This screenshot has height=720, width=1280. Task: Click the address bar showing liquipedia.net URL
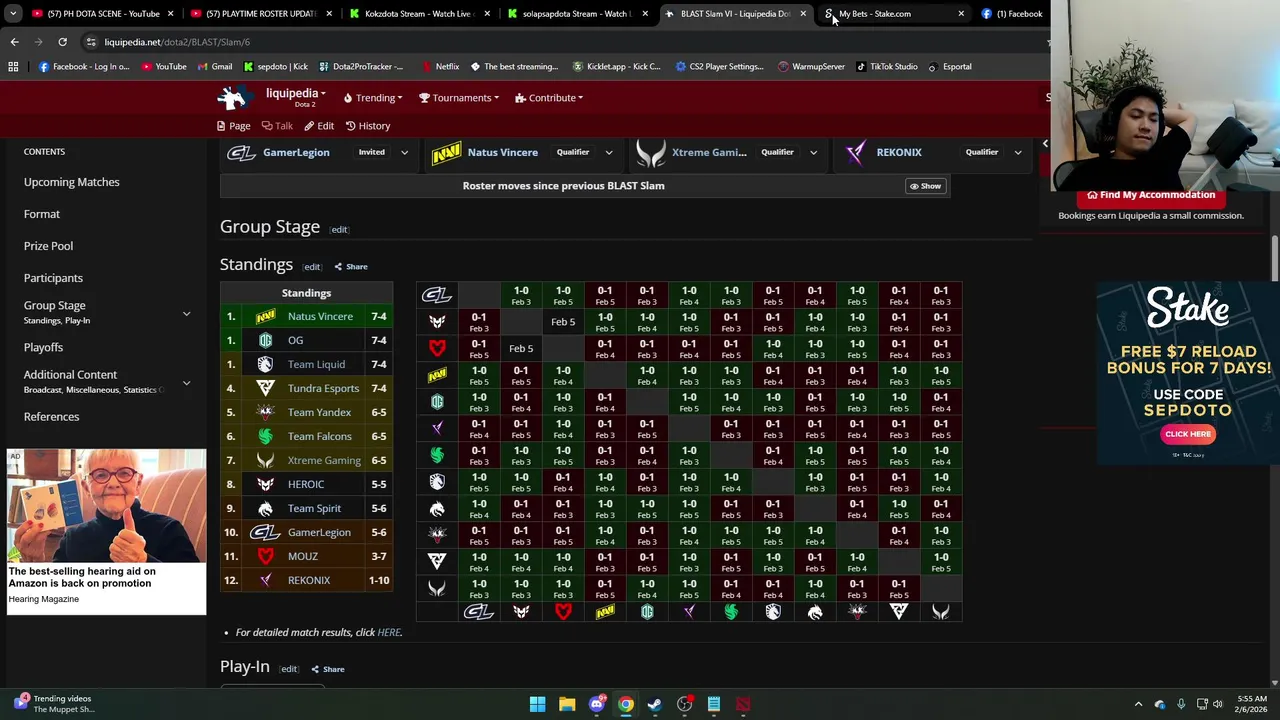click(x=560, y=42)
